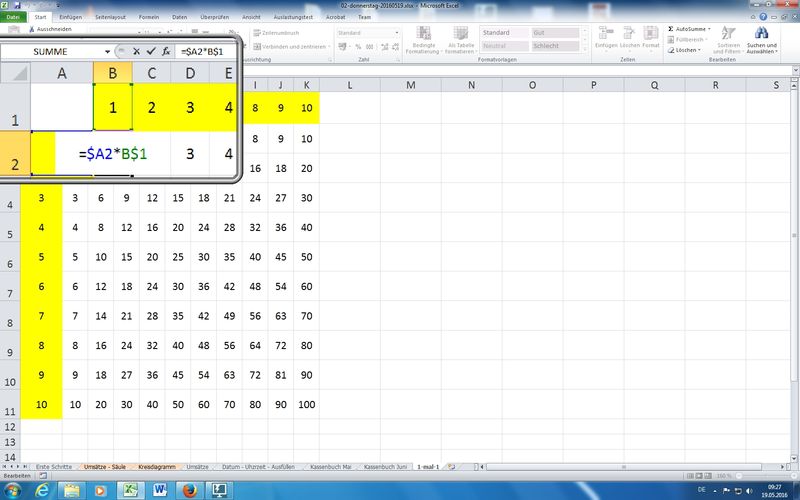Switch to Normal view in status bar
The image size is (800, 500).
tap(690, 476)
